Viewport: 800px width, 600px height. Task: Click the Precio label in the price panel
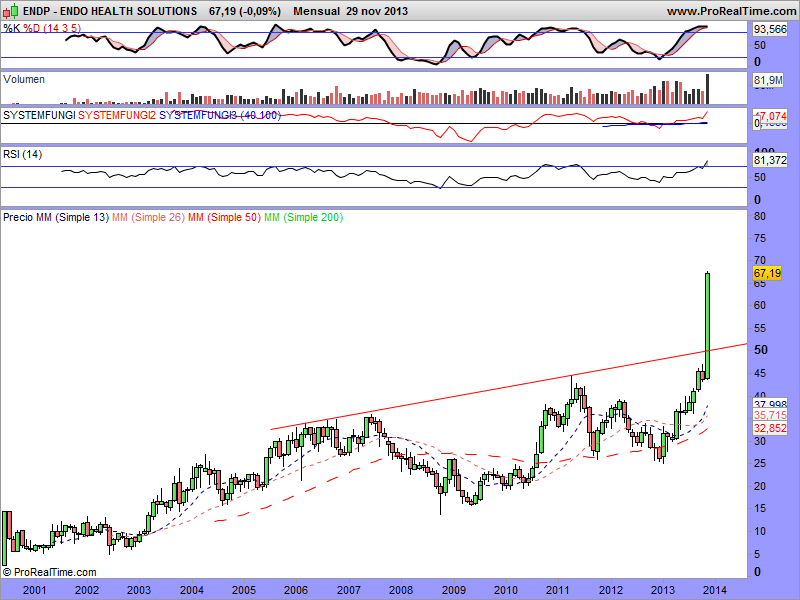click(x=18, y=217)
